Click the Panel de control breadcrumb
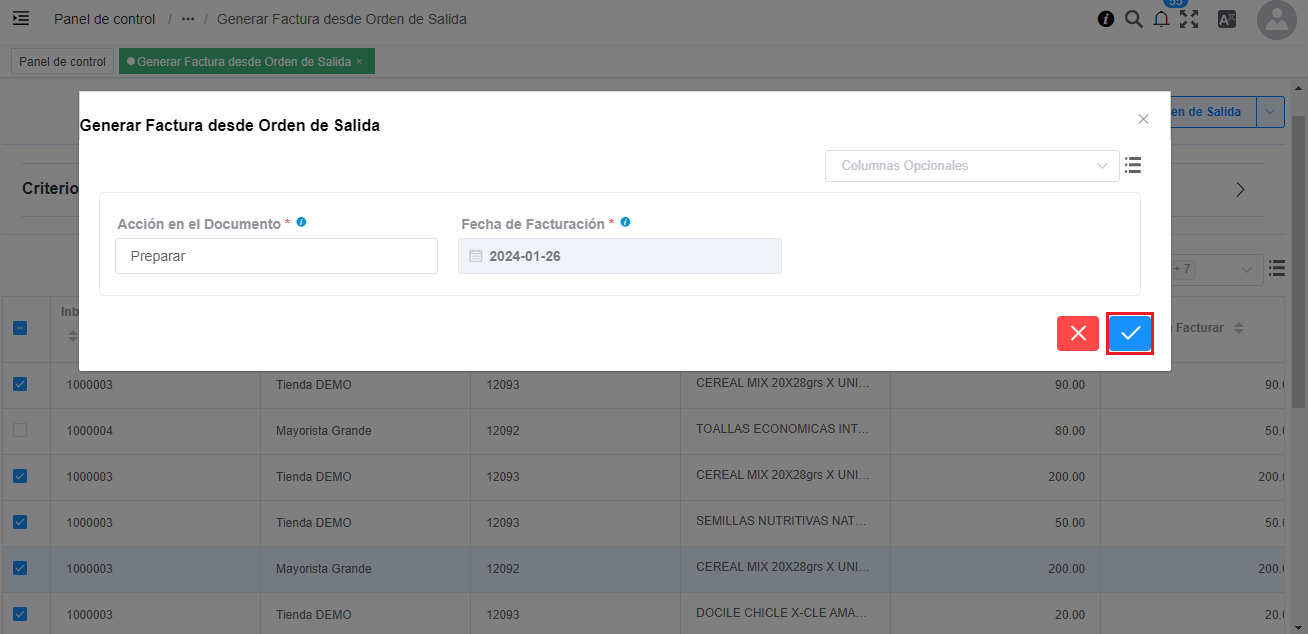Screen dimensions: 1308x634 104,19
